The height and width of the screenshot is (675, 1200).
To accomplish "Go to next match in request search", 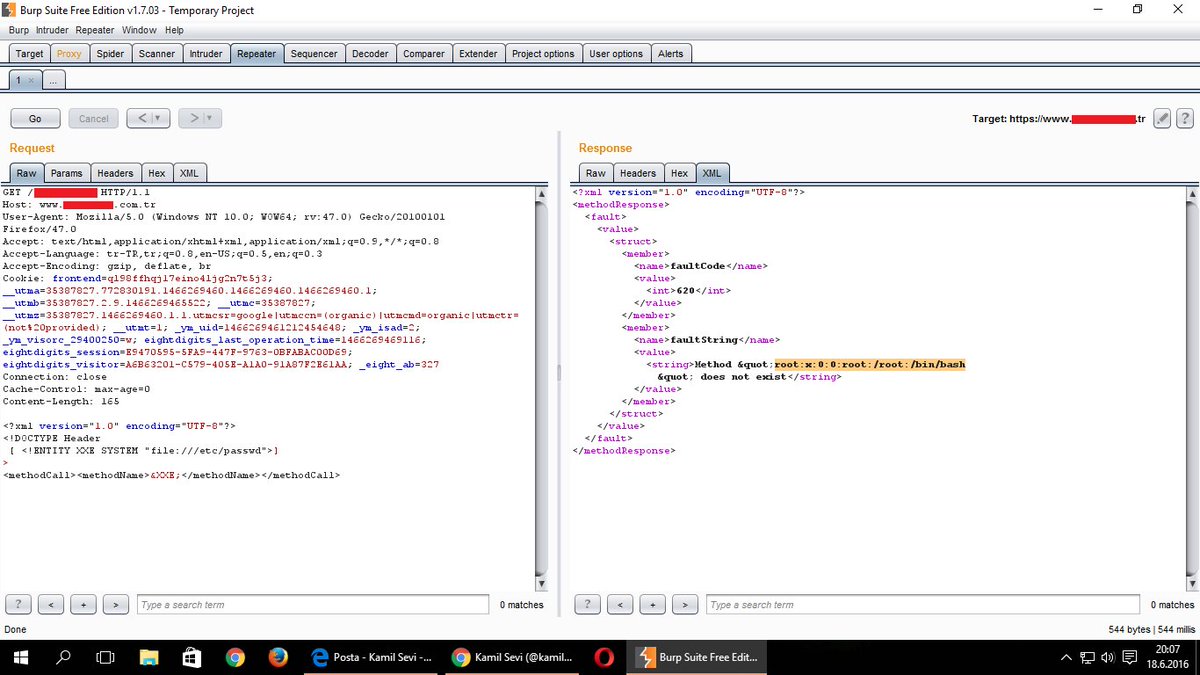I will click(116, 604).
